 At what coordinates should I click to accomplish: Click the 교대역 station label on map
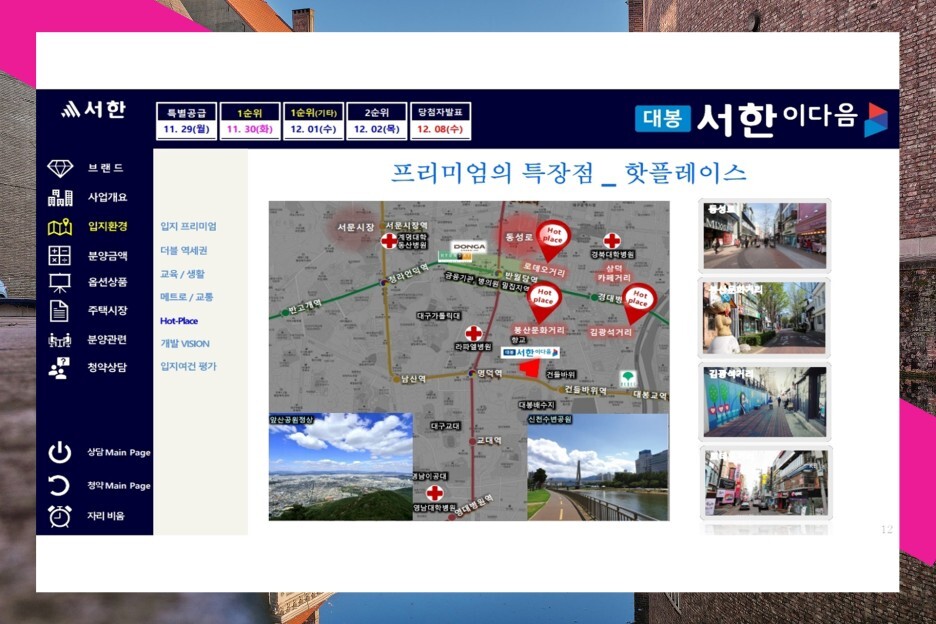(x=489, y=440)
